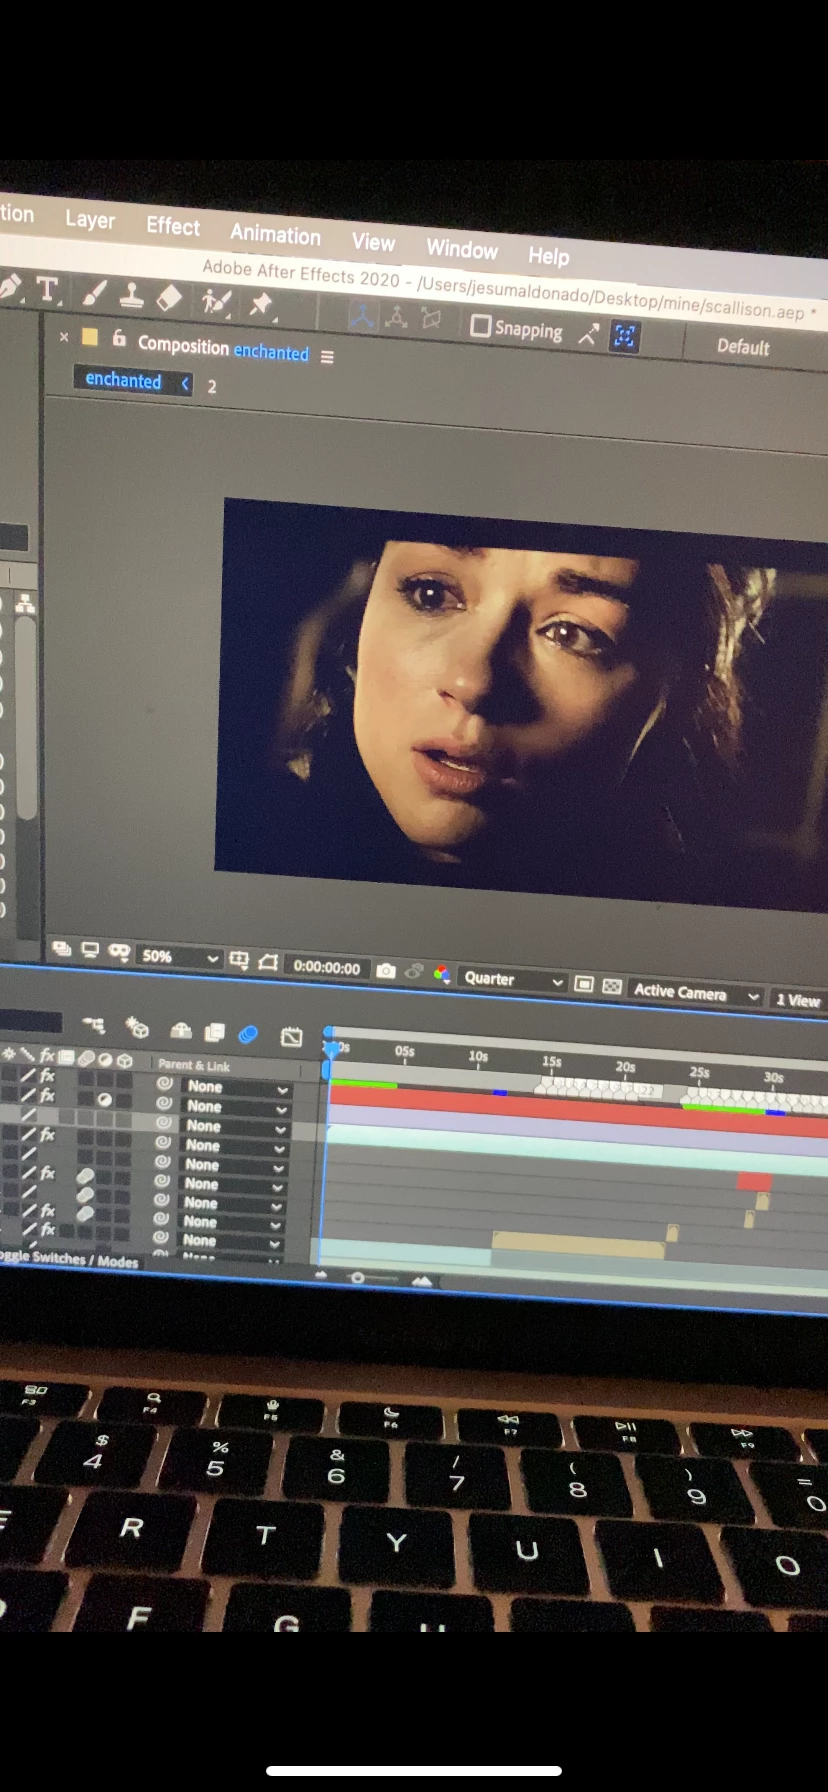Open the Layer menu
The width and height of the screenshot is (828, 1792).
(90, 220)
